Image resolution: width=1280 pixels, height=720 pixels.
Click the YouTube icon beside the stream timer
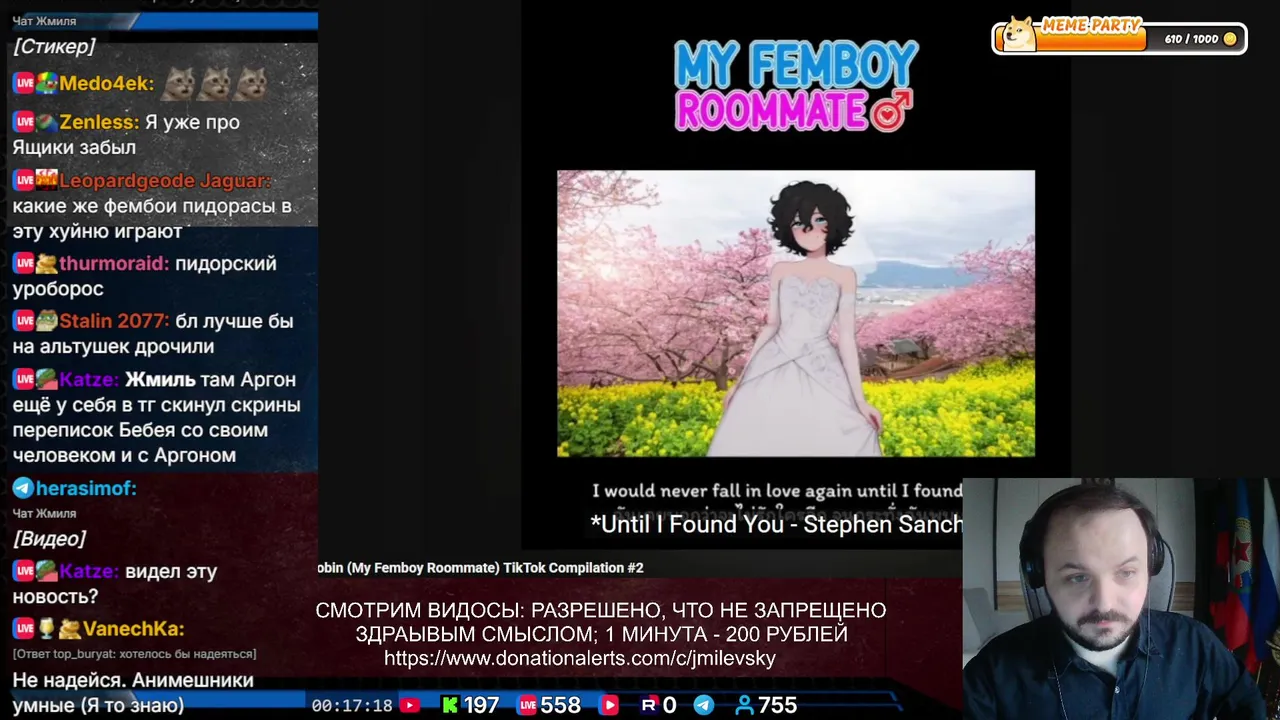click(410, 705)
